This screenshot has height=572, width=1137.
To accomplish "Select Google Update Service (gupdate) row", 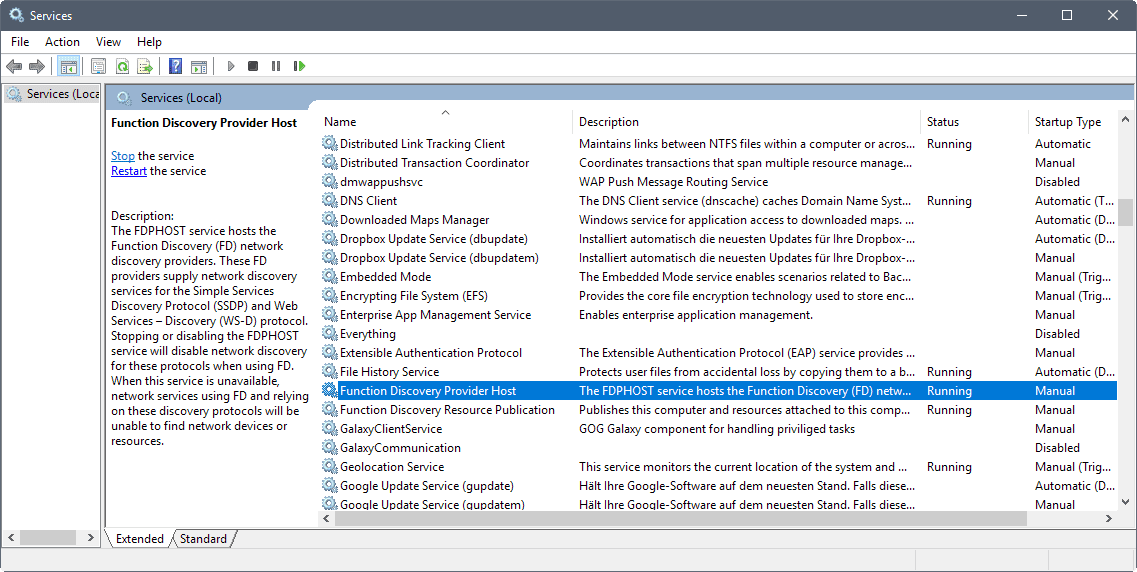I will tap(718, 486).
